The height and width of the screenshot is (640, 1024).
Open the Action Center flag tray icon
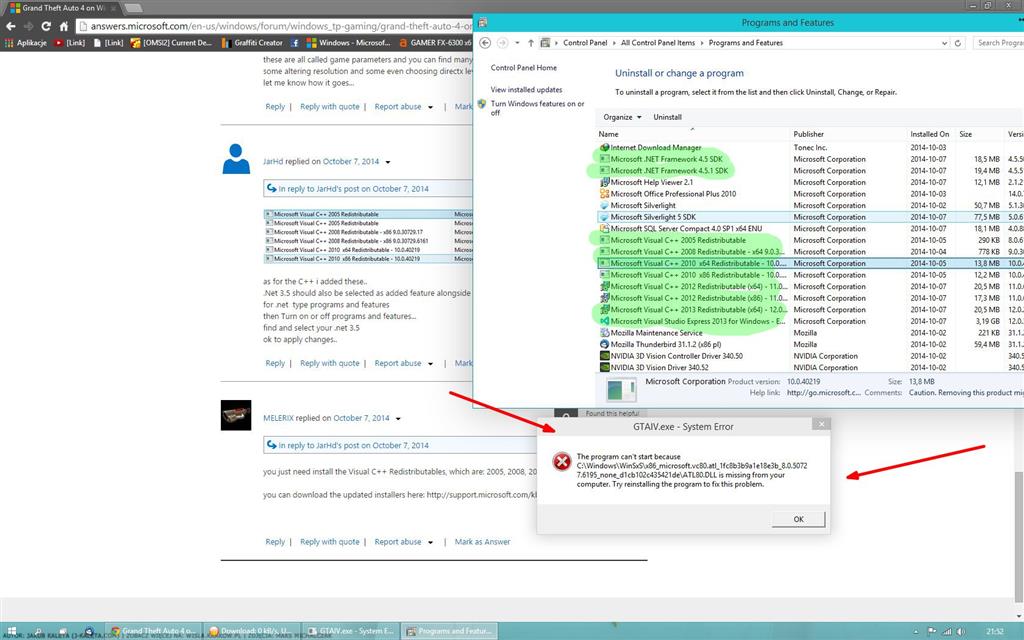point(932,632)
